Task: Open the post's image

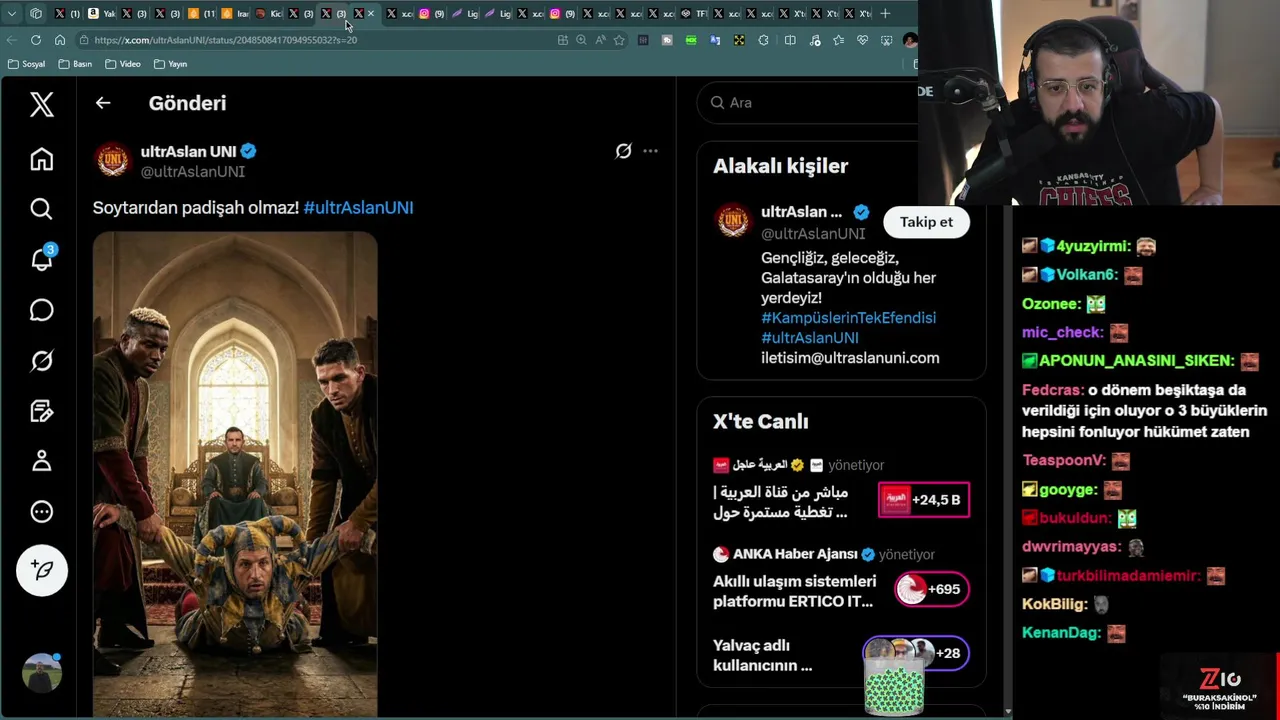Action: 235,474
